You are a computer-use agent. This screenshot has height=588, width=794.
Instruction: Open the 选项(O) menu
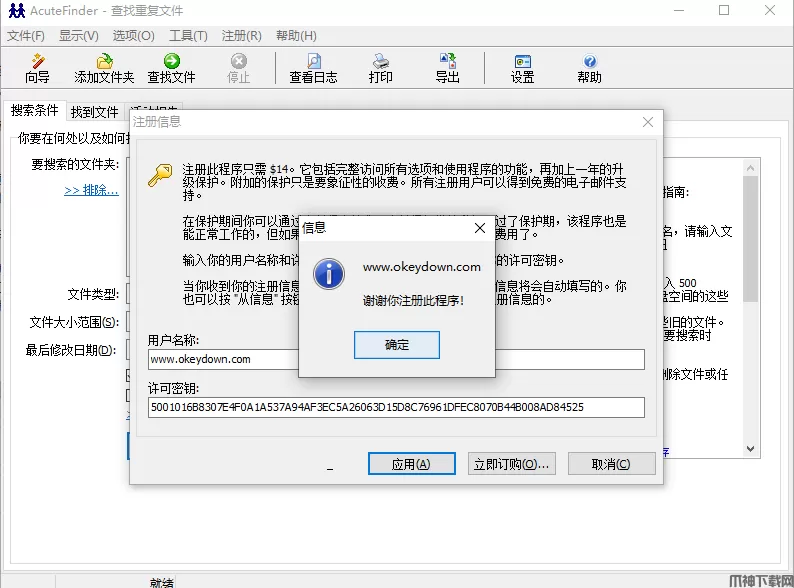(x=134, y=36)
